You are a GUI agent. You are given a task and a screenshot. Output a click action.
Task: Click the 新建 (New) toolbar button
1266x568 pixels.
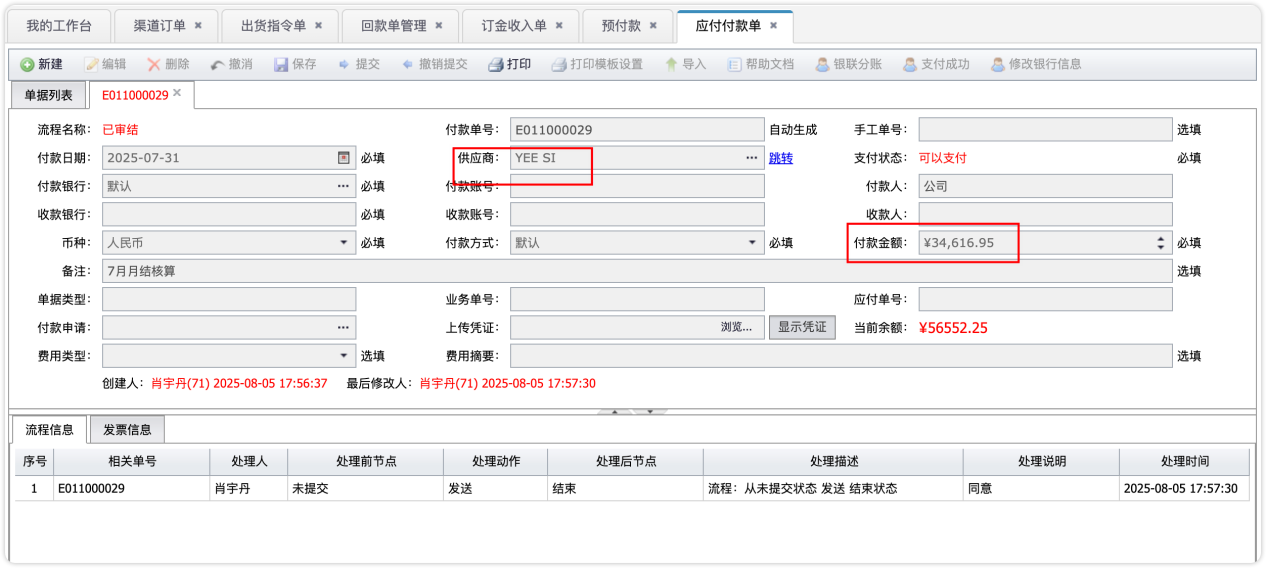[x=42, y=64]
